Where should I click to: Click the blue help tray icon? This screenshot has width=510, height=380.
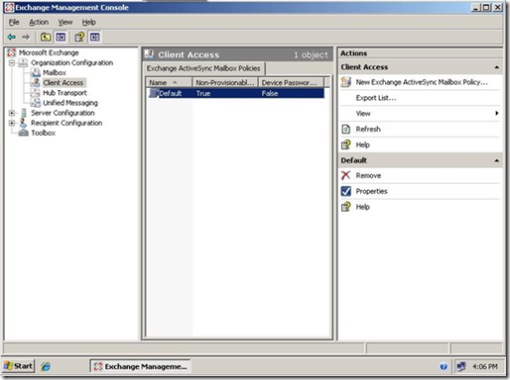point(443,366)
